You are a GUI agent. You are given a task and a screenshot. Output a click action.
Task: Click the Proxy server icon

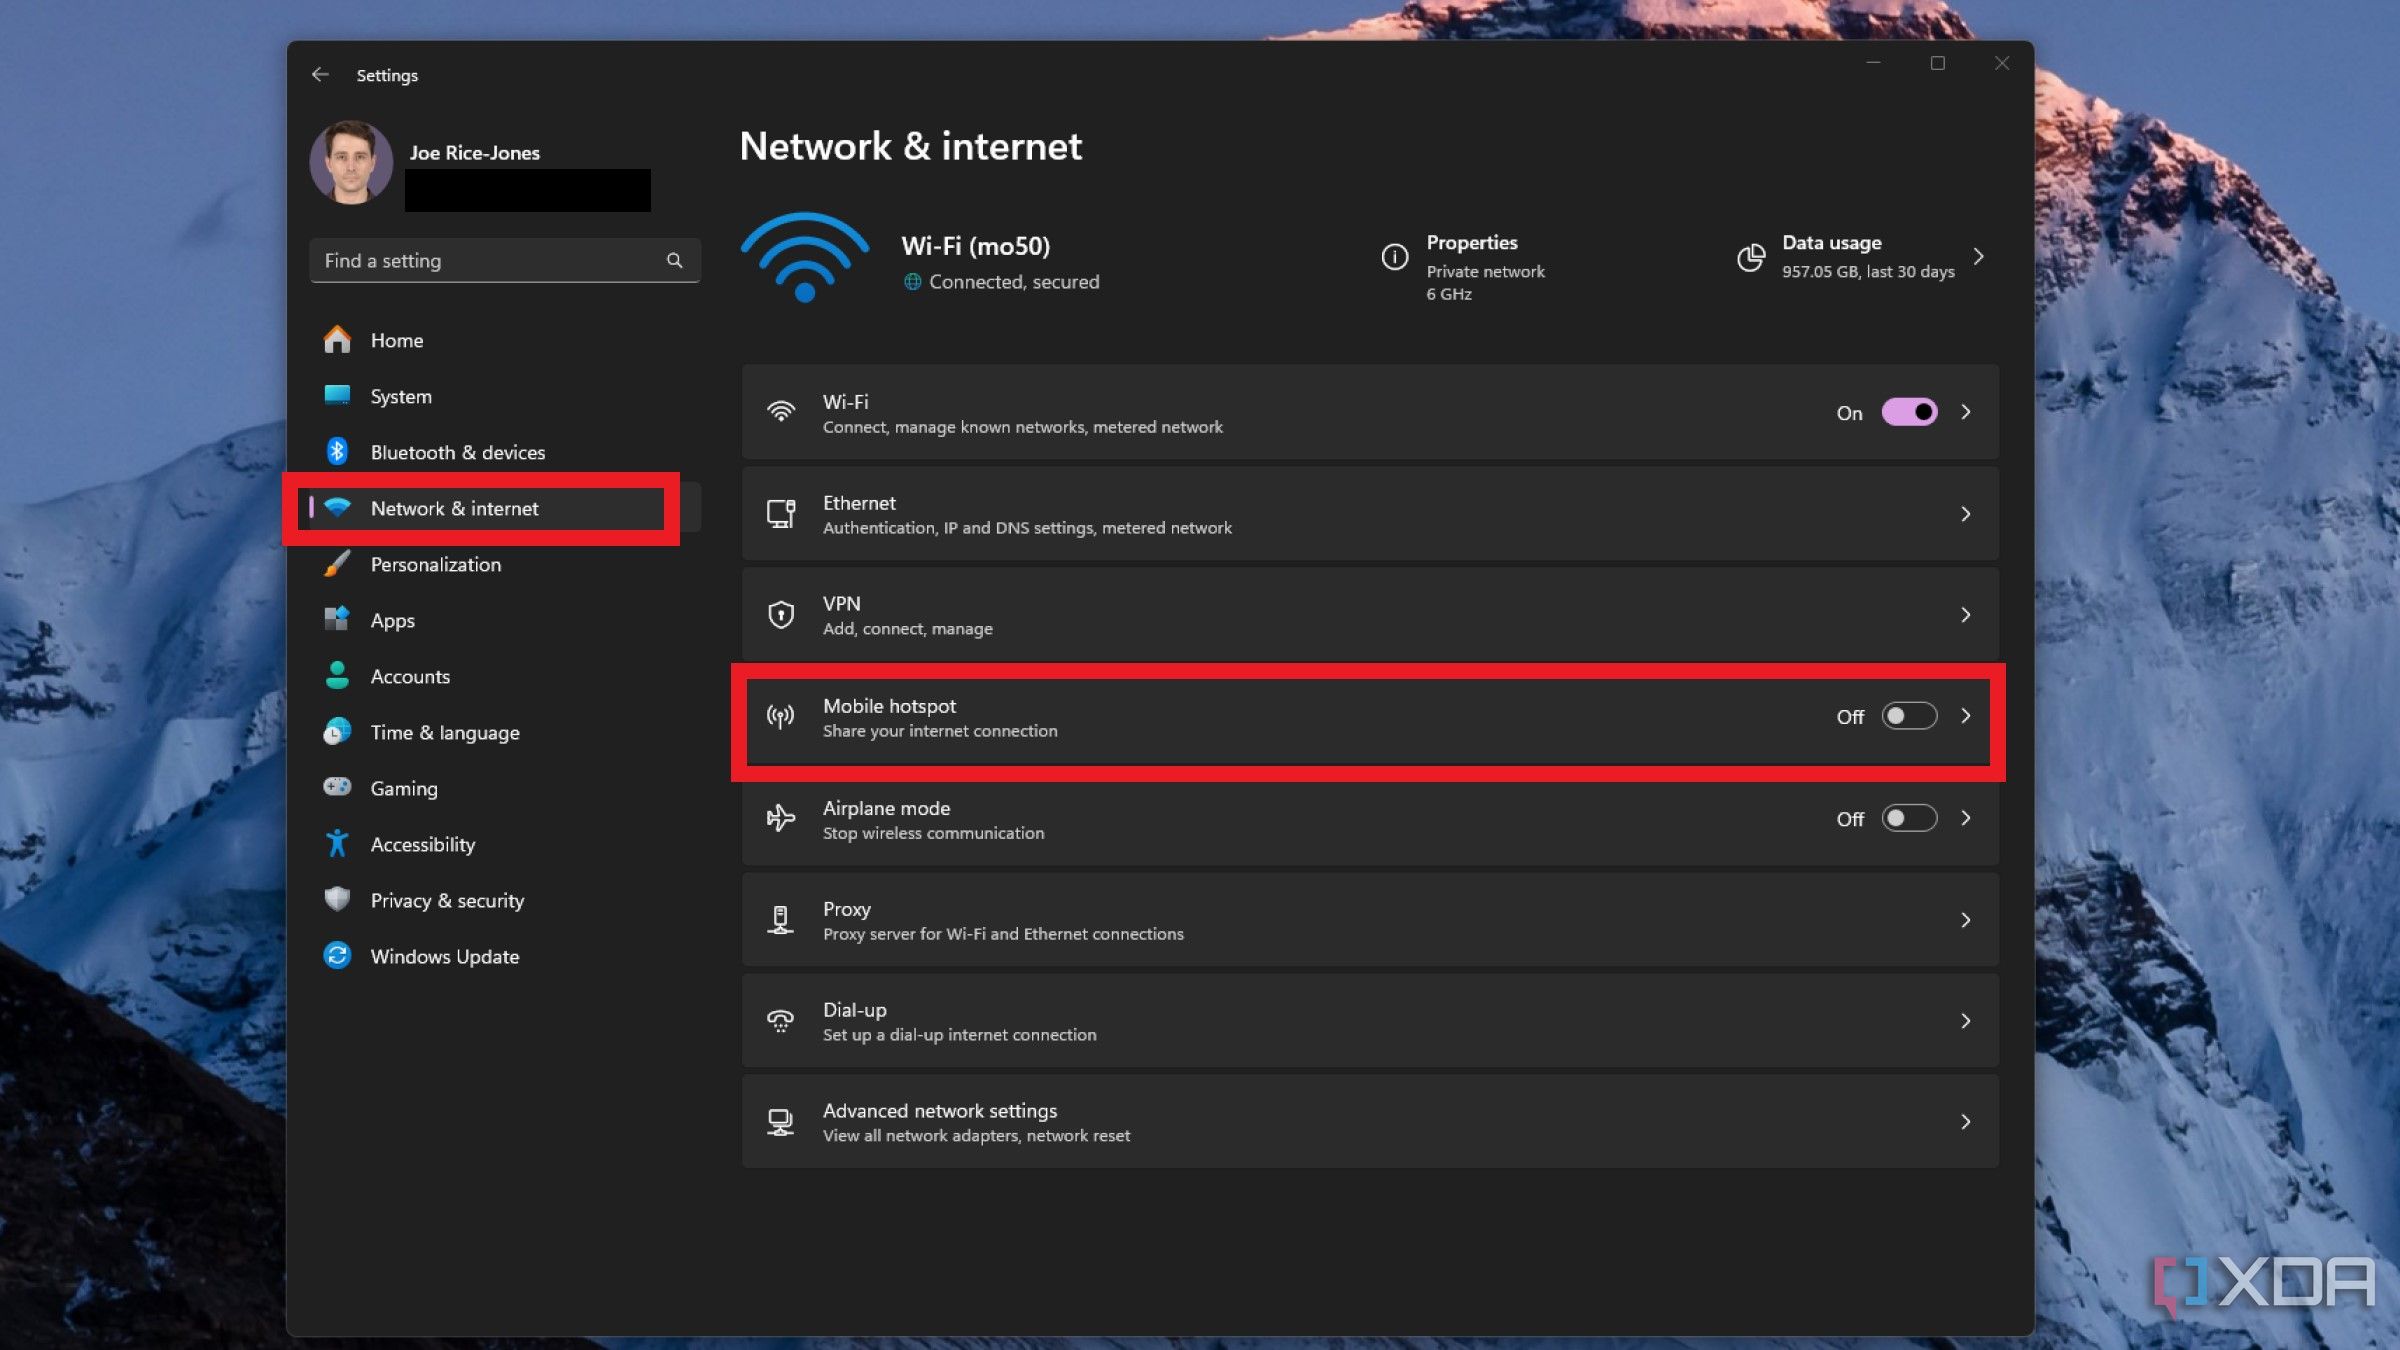point(781,920)
